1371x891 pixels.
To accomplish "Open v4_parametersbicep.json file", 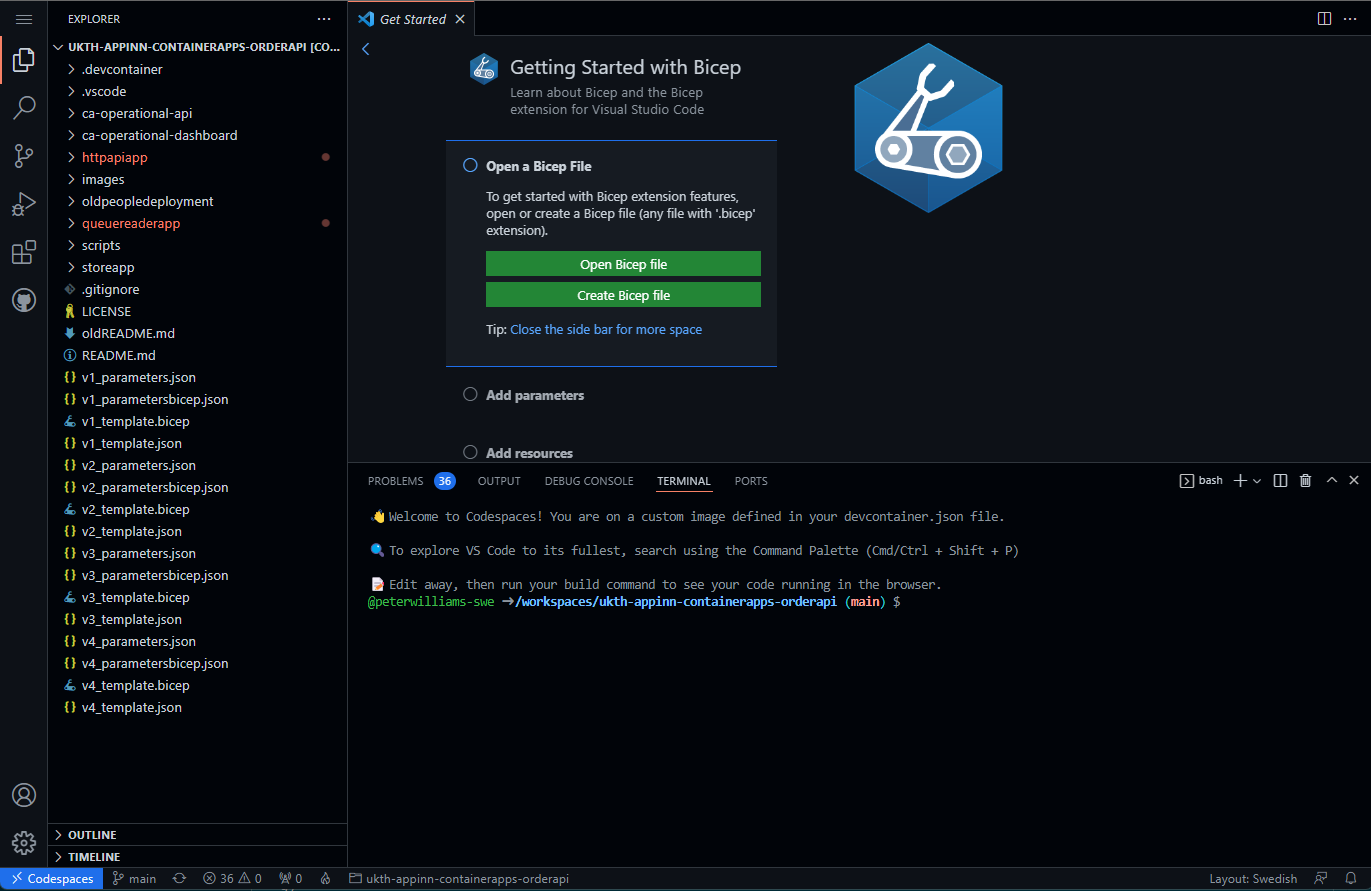I will coord(198,663).
